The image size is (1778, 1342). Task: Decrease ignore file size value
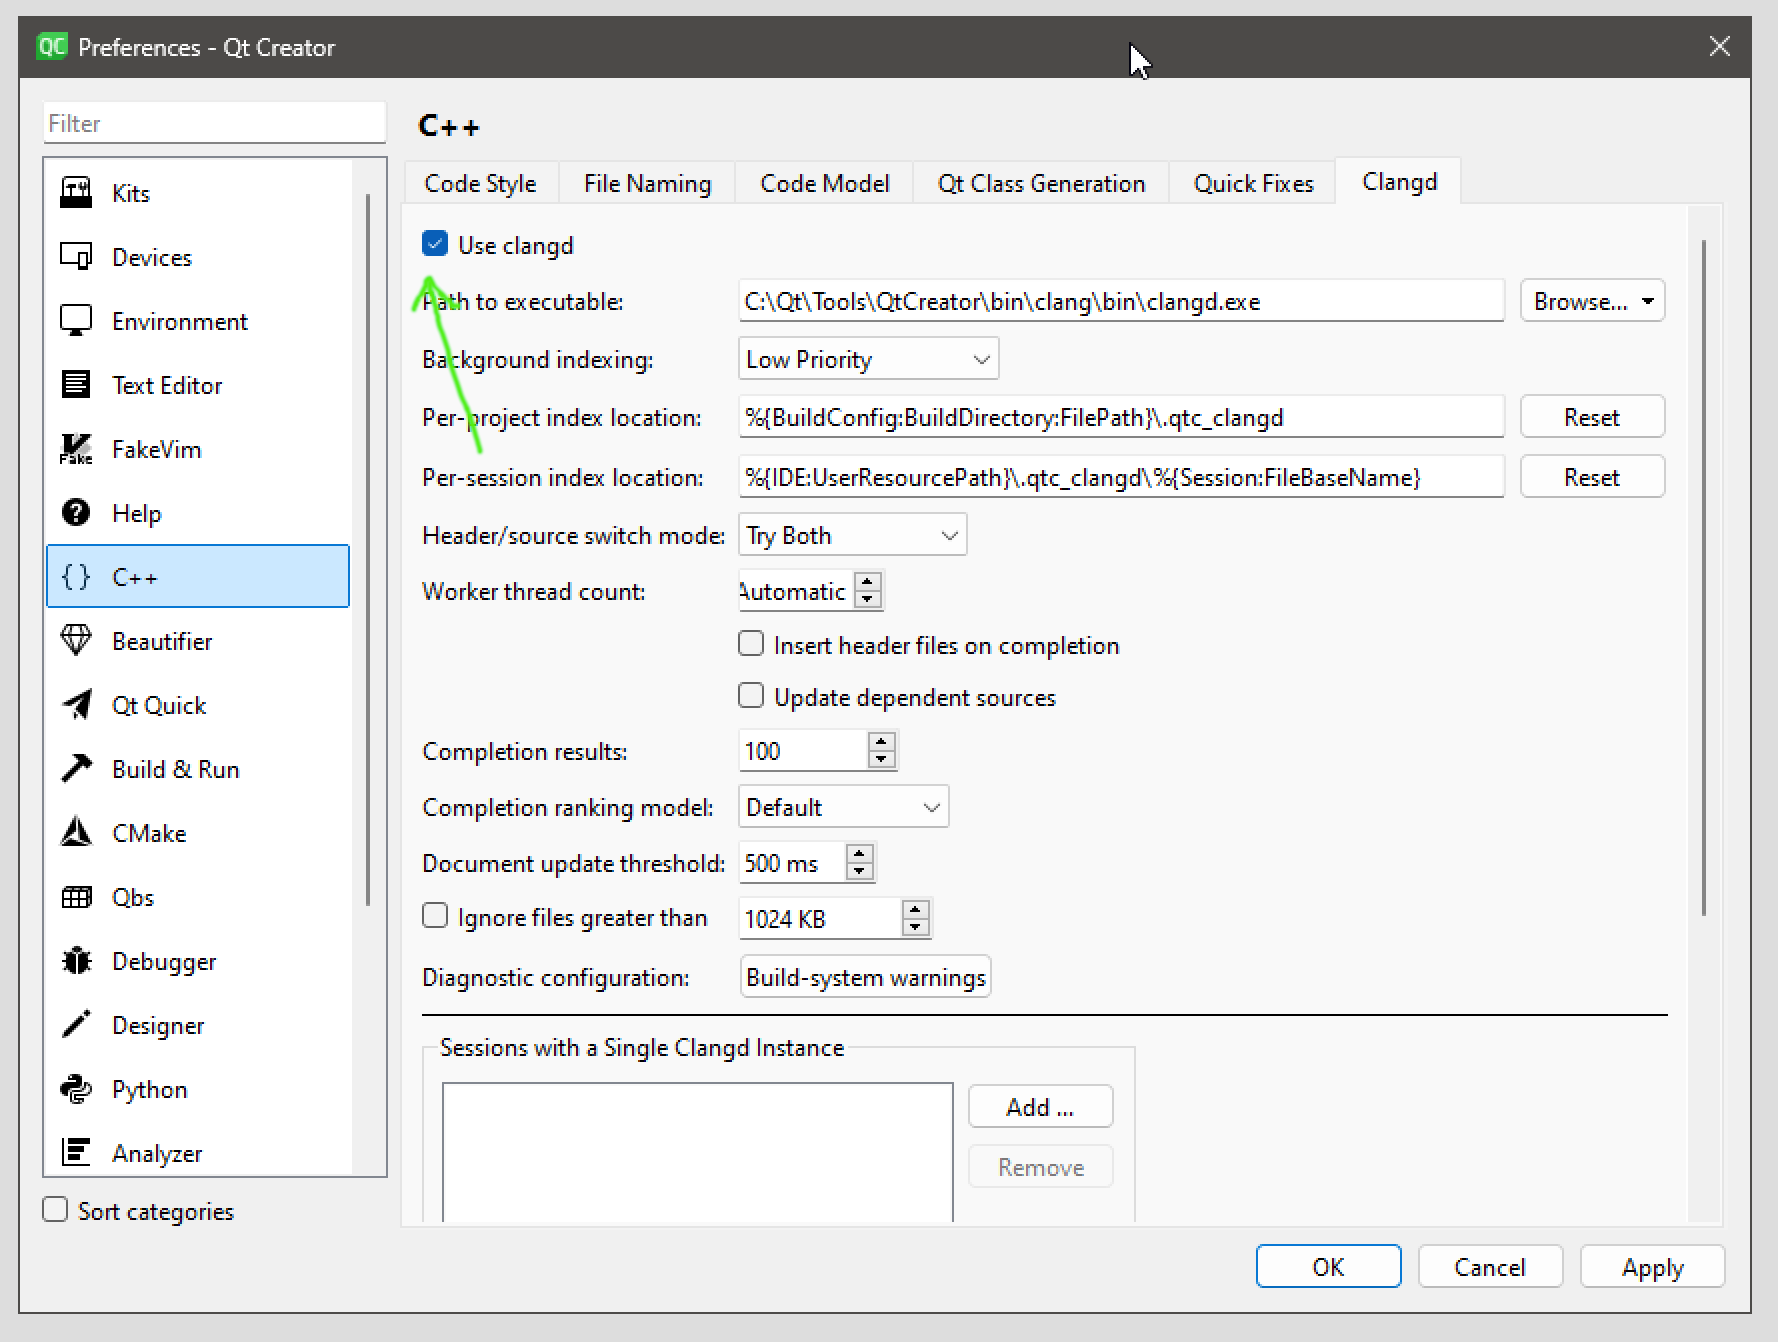[915, 928]
